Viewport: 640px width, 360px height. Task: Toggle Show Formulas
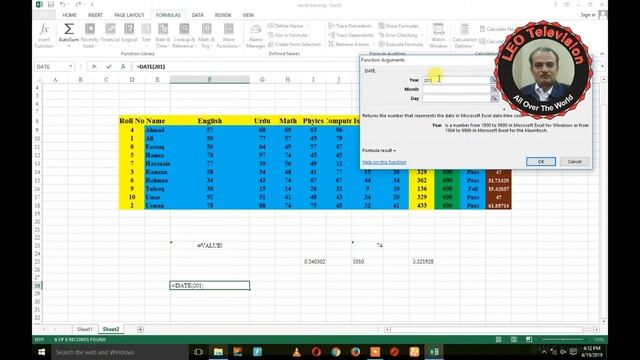click(x=398, y=26)
